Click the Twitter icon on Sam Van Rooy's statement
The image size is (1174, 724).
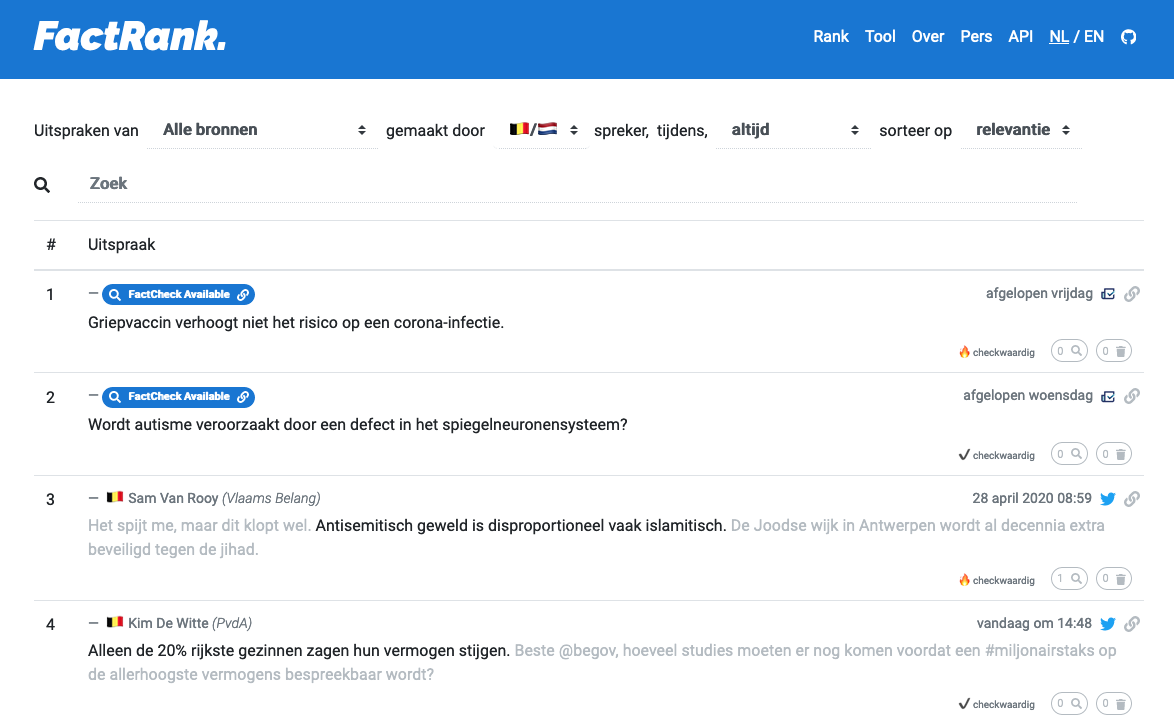(1108, 499)
